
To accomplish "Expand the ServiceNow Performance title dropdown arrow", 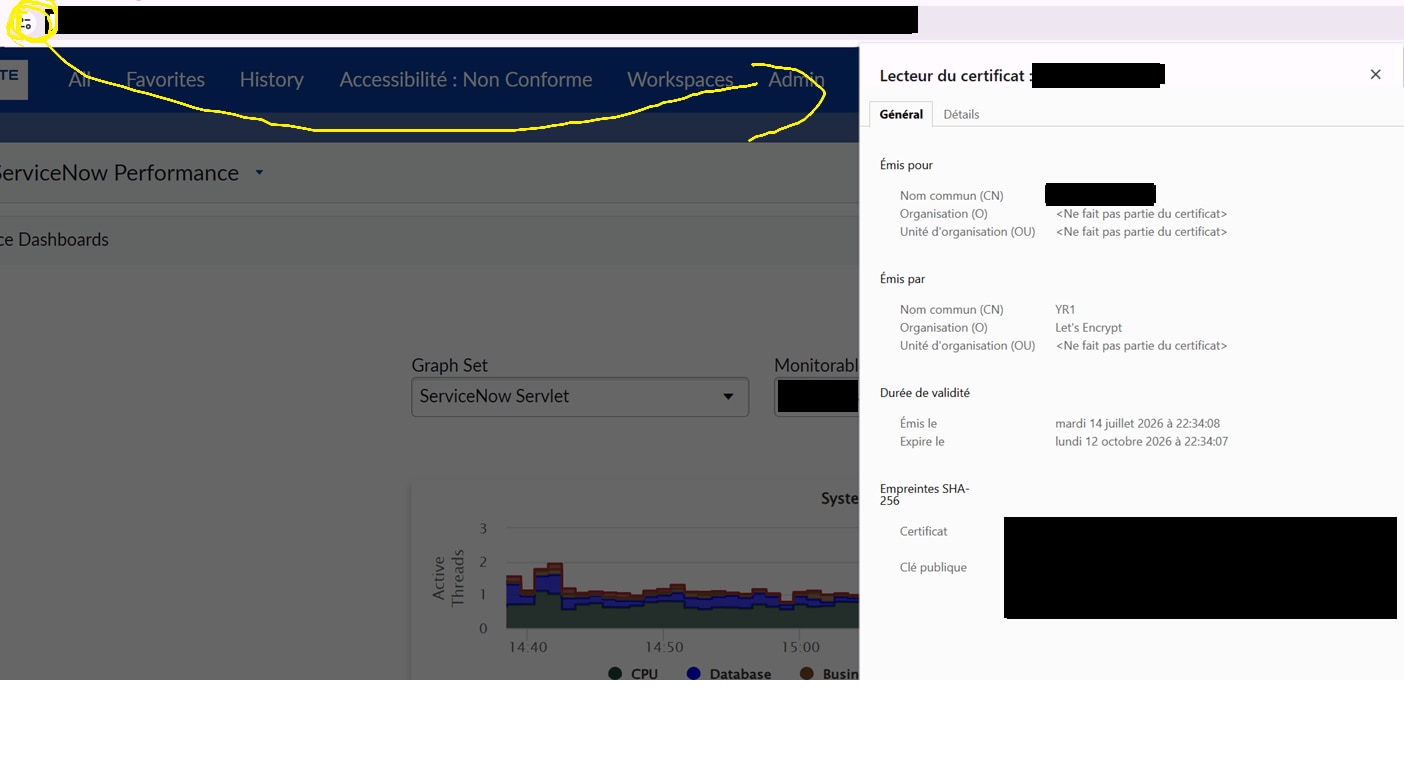I will tap(259, 172).
